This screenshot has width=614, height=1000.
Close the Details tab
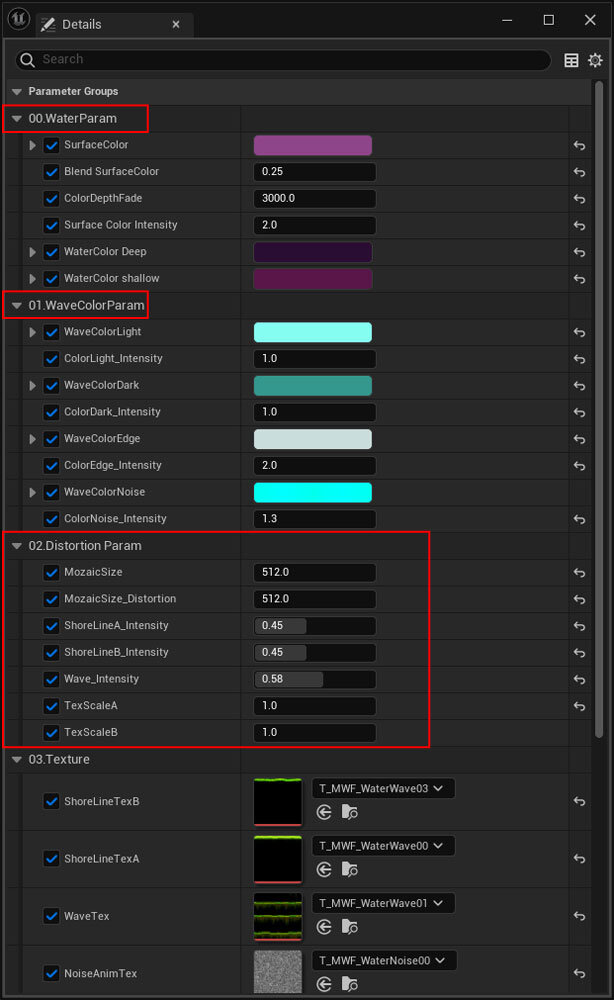click(178, 24)
